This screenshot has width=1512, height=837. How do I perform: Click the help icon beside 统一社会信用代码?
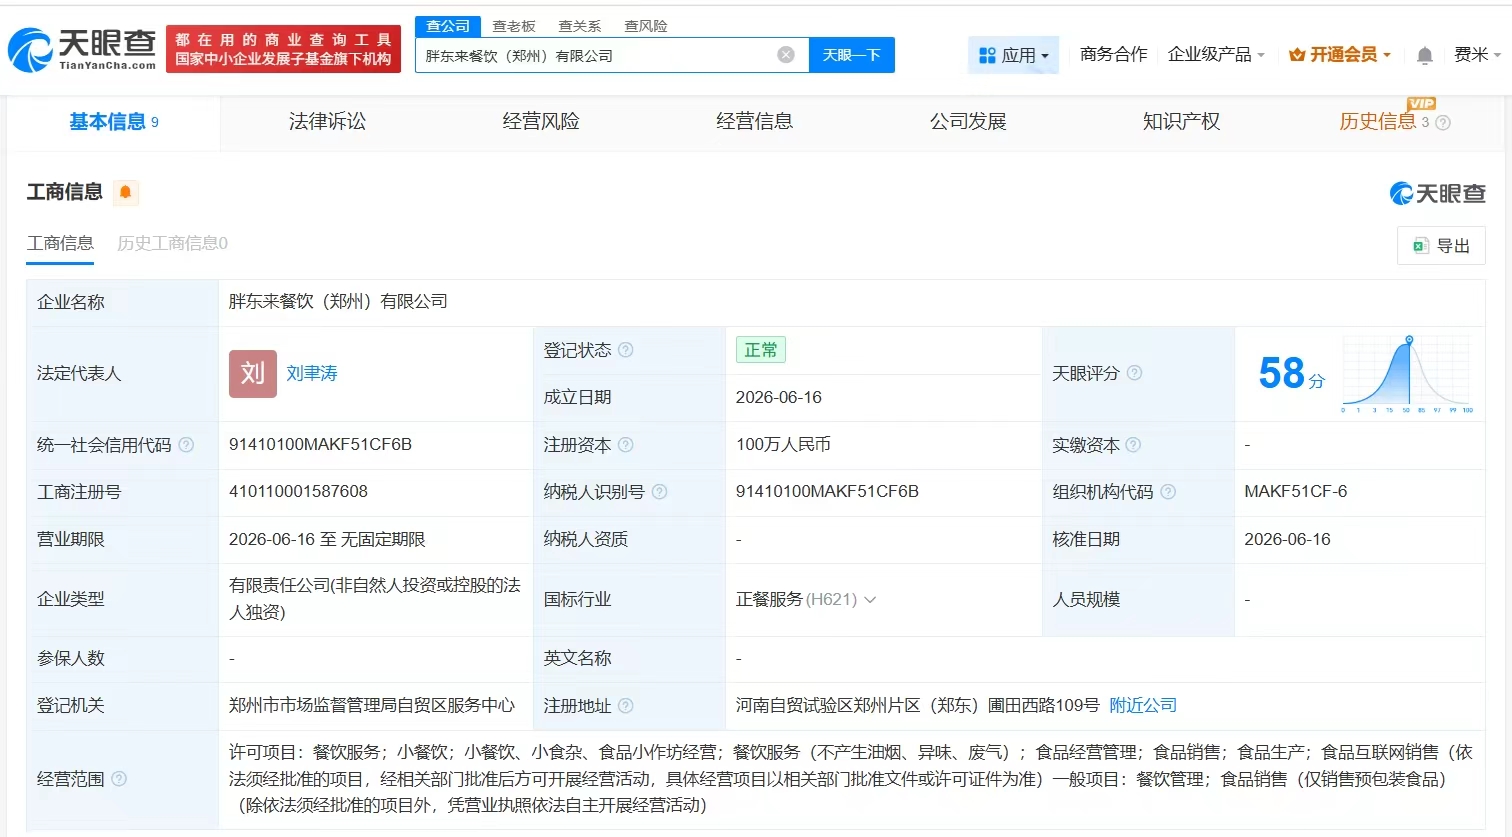(x=186, y=445)
